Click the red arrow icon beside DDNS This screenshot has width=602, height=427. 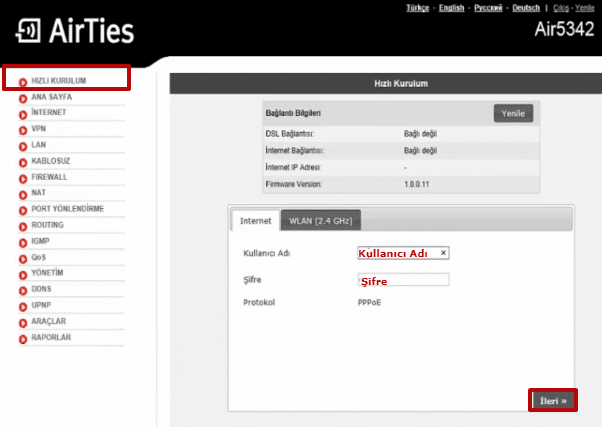click(23, 291)
